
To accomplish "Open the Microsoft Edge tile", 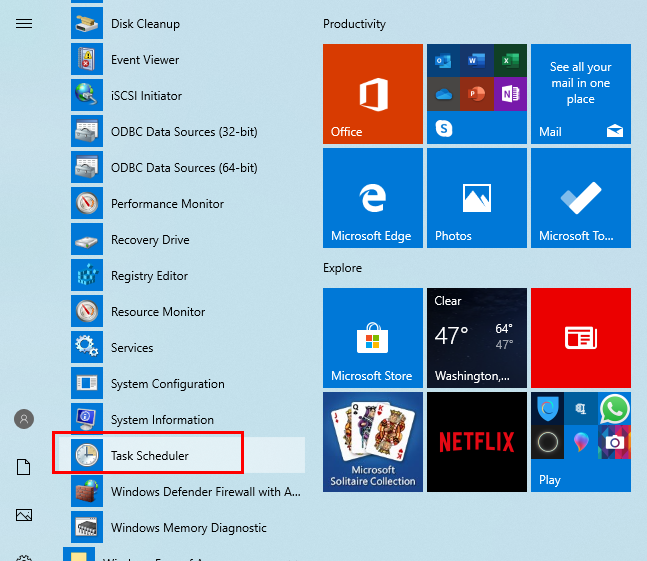I will (373, 198).
